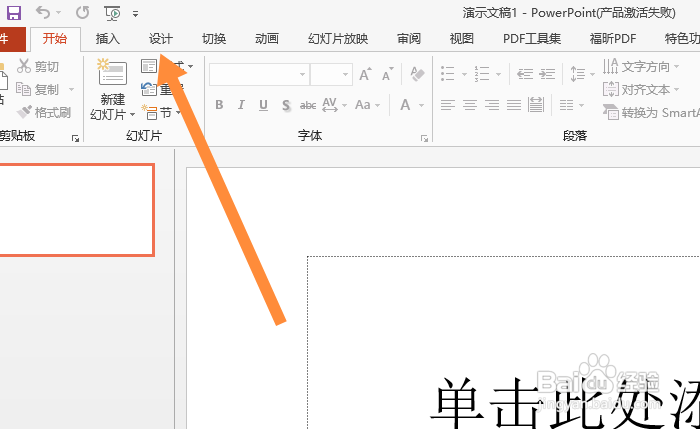Open line spacing options
This screenshot has width=700, height=429.
[582, 74]
